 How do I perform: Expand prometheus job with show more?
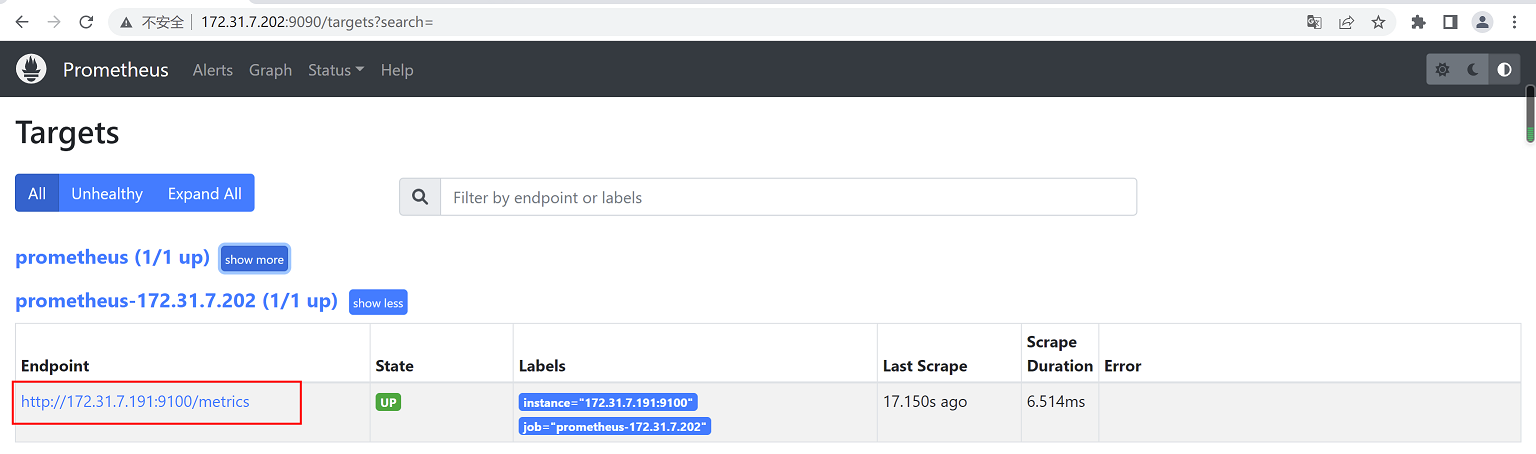click(x=254, y=259)
